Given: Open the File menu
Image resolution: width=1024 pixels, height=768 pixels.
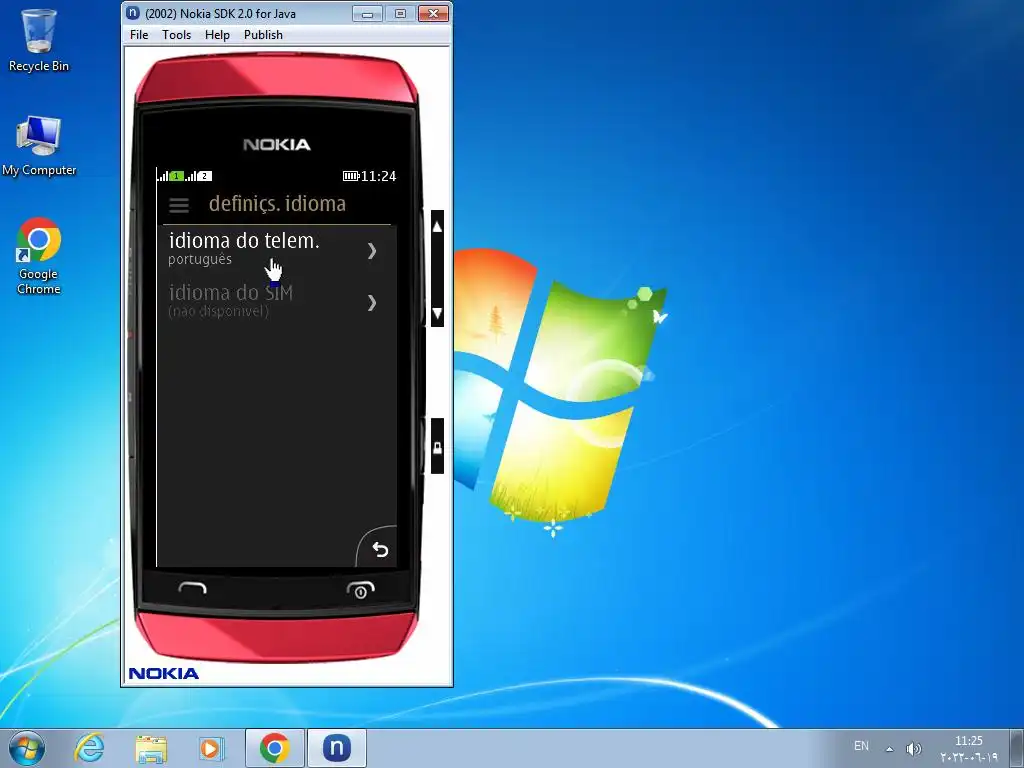Looking at the screenshot, I should click(x=138, y=35).
